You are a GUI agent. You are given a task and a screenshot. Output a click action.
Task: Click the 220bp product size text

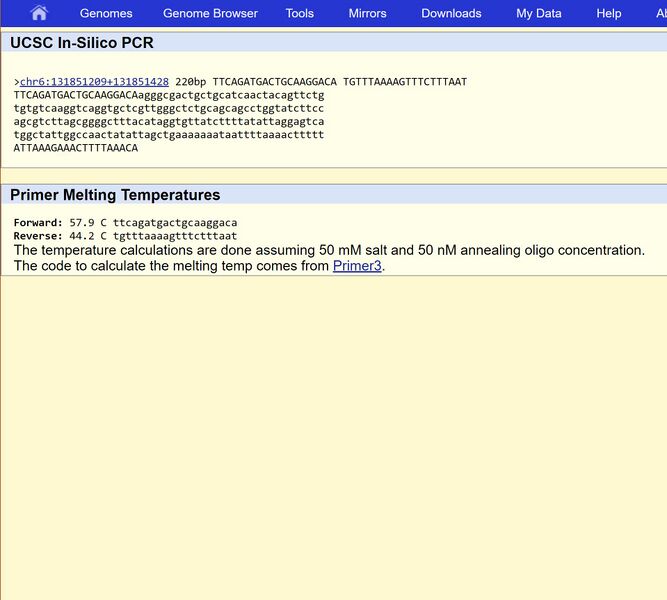pos(190,82)
